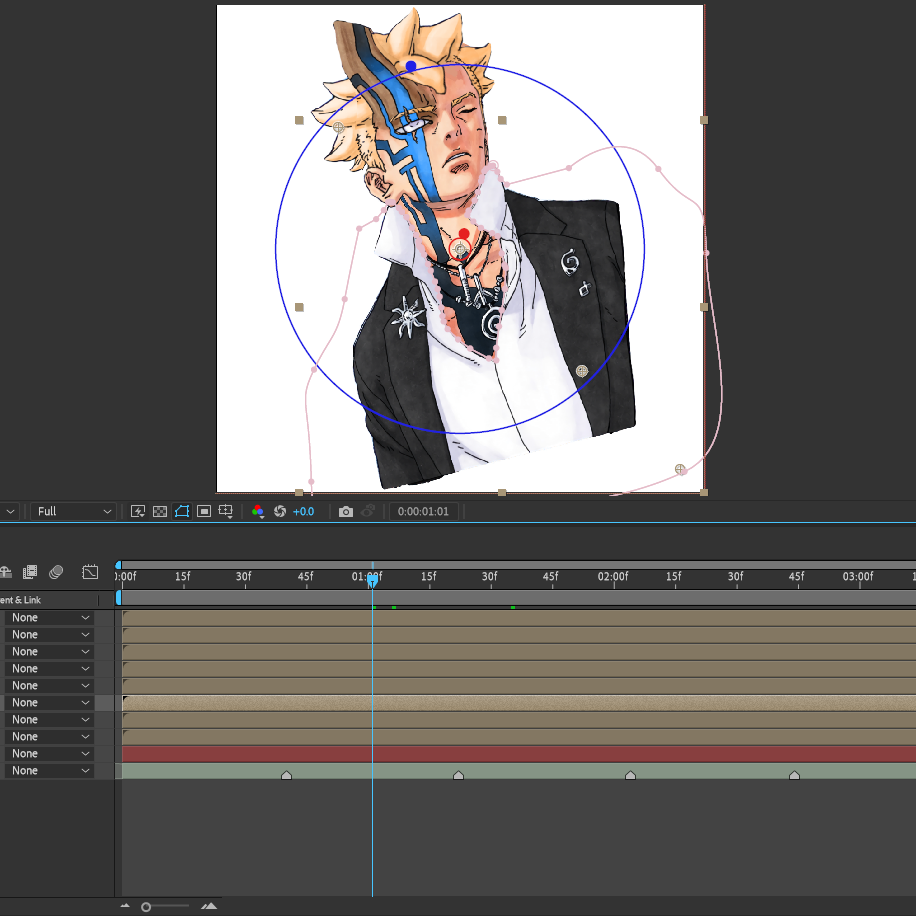
Task: Click the time navigator start handle
Action: coord(118,565)
